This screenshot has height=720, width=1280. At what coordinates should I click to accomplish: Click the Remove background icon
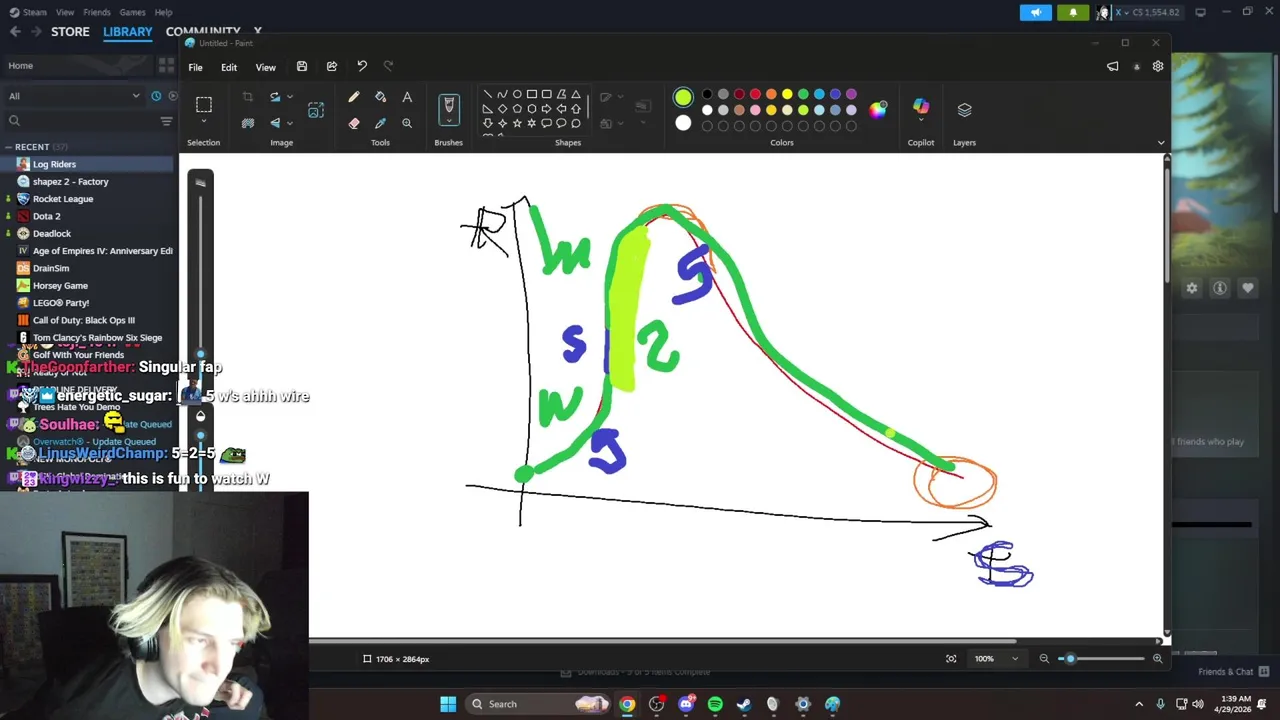click(x=248, y=123)
